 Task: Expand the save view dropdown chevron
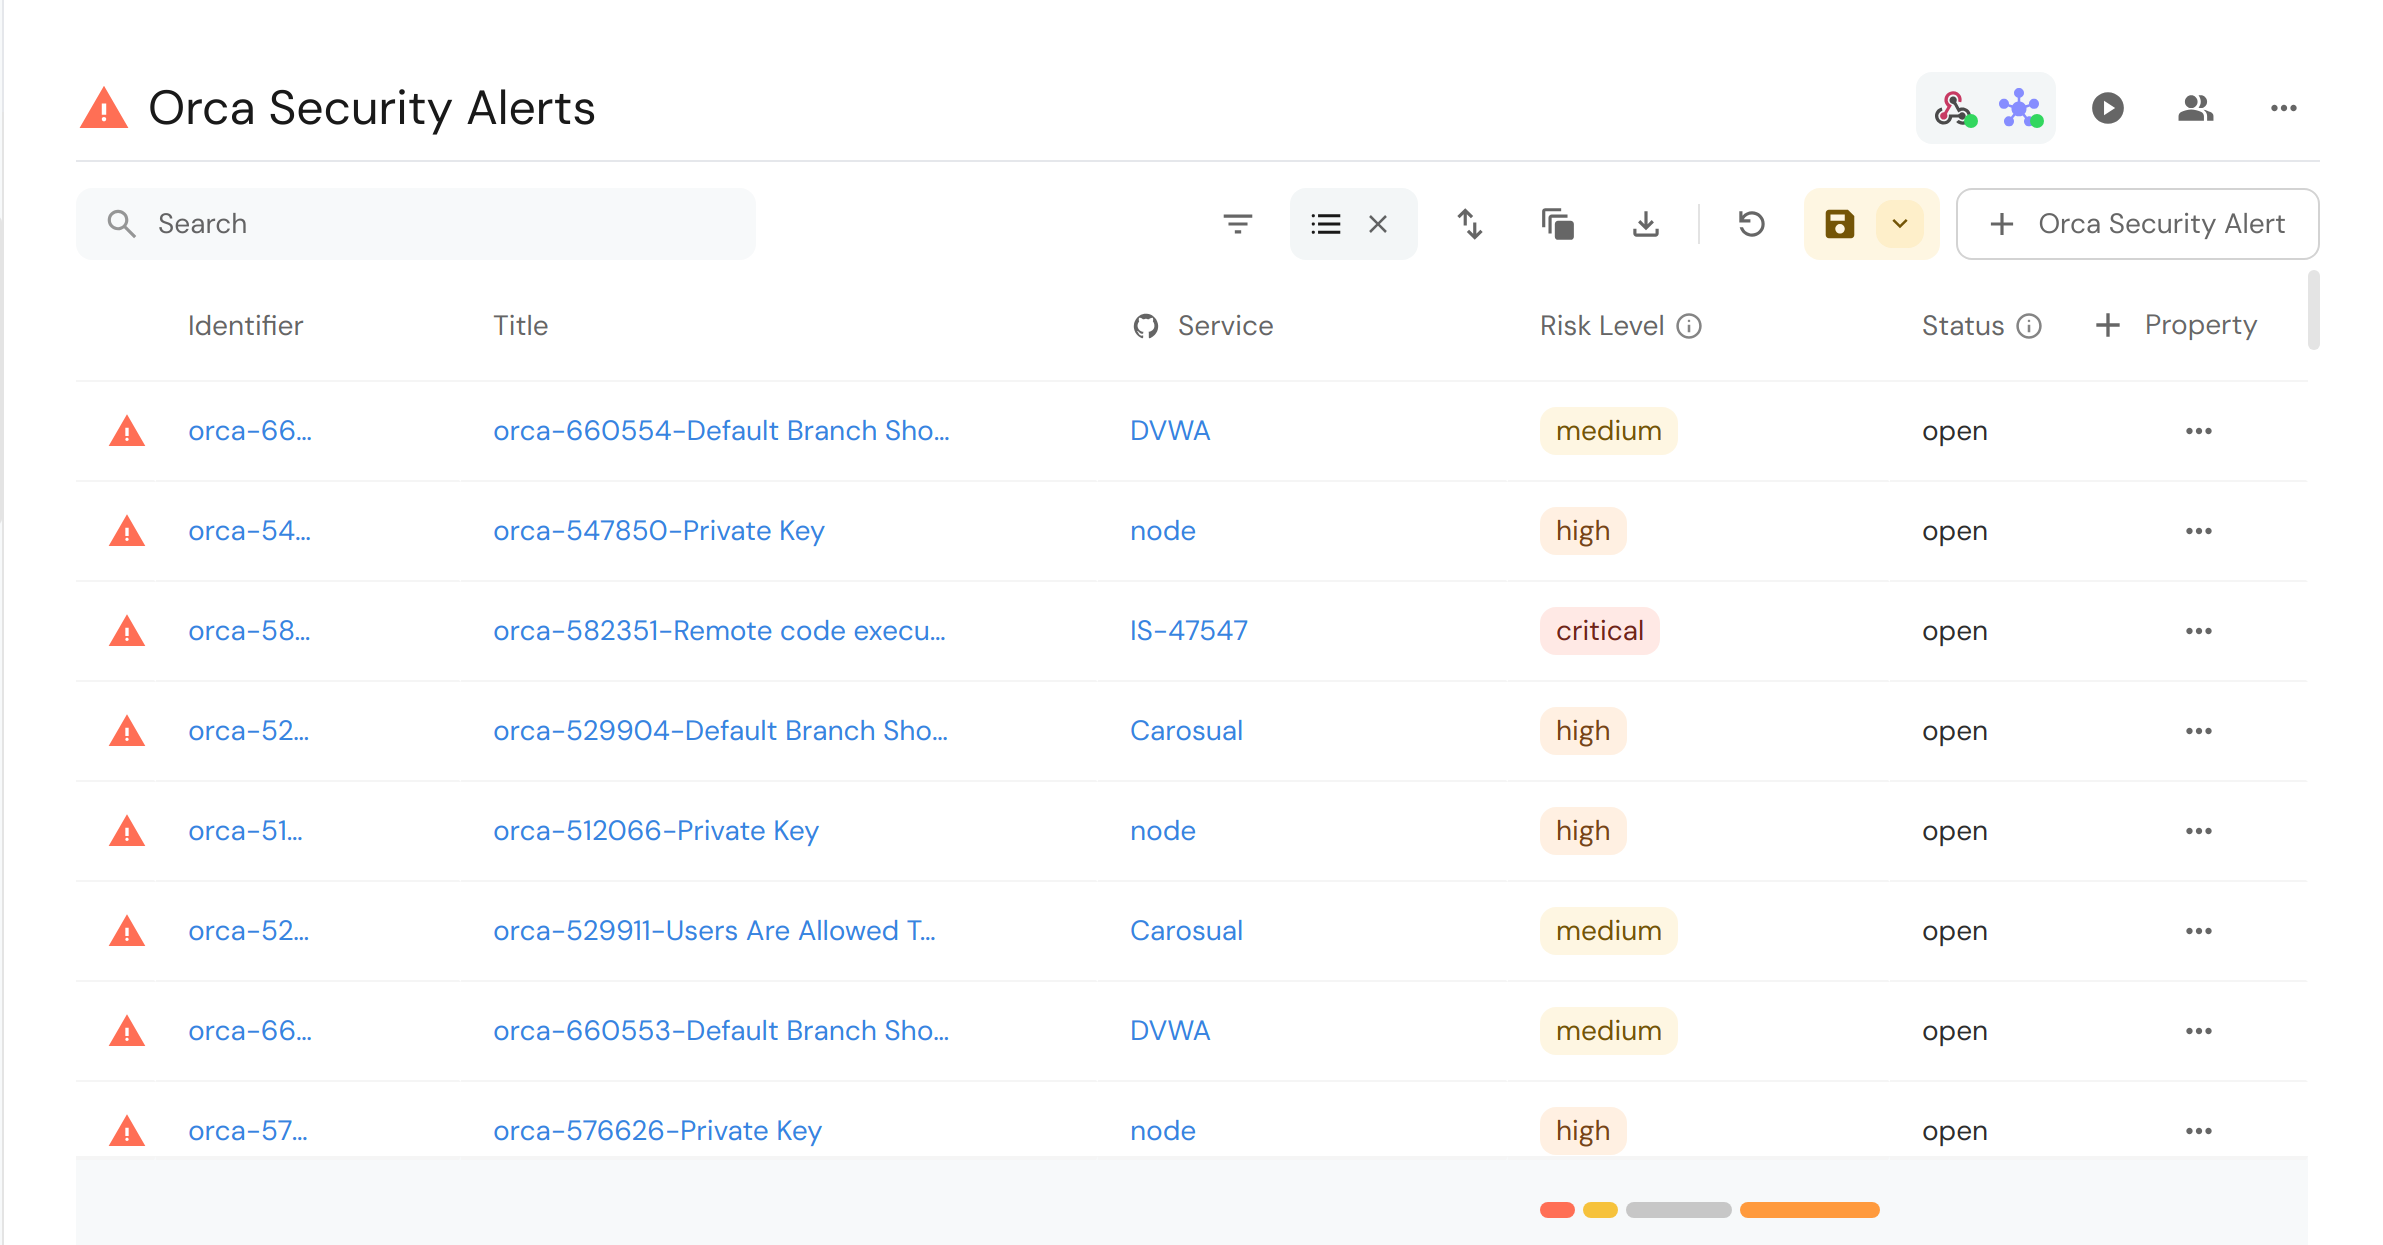pos(1900,224)
